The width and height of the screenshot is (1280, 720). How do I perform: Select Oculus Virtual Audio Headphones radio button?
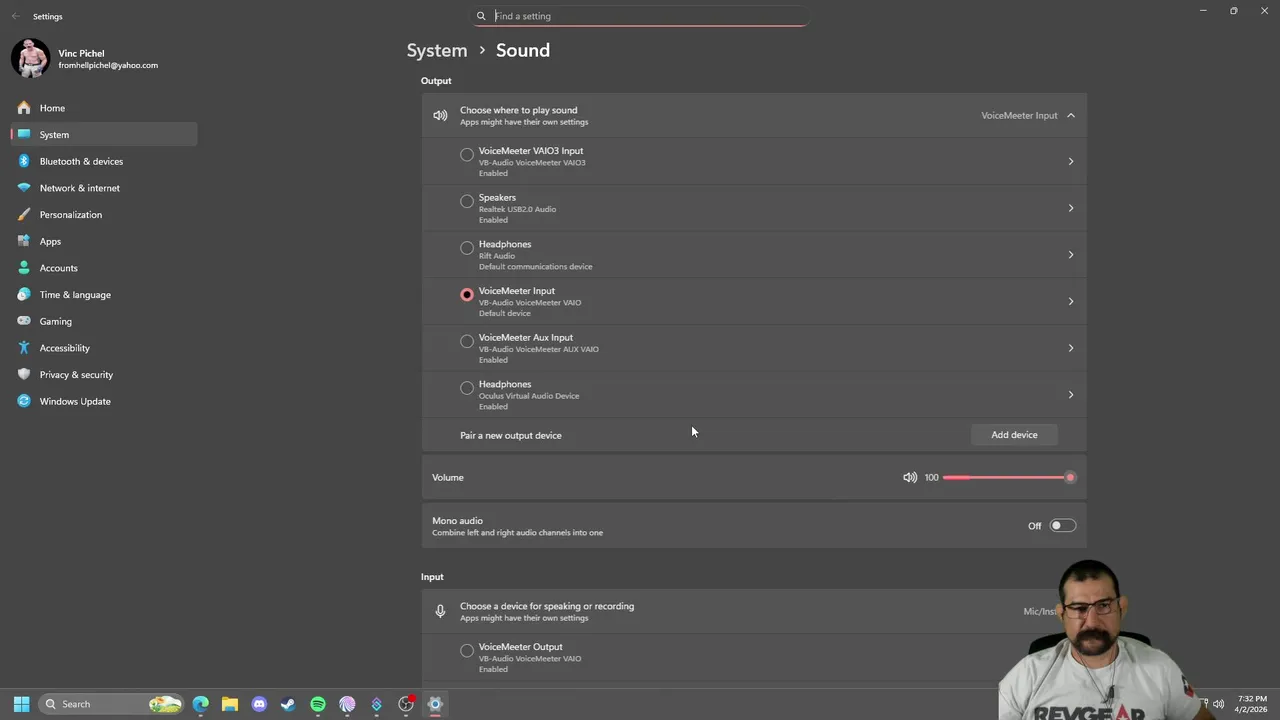click(467, 388)
